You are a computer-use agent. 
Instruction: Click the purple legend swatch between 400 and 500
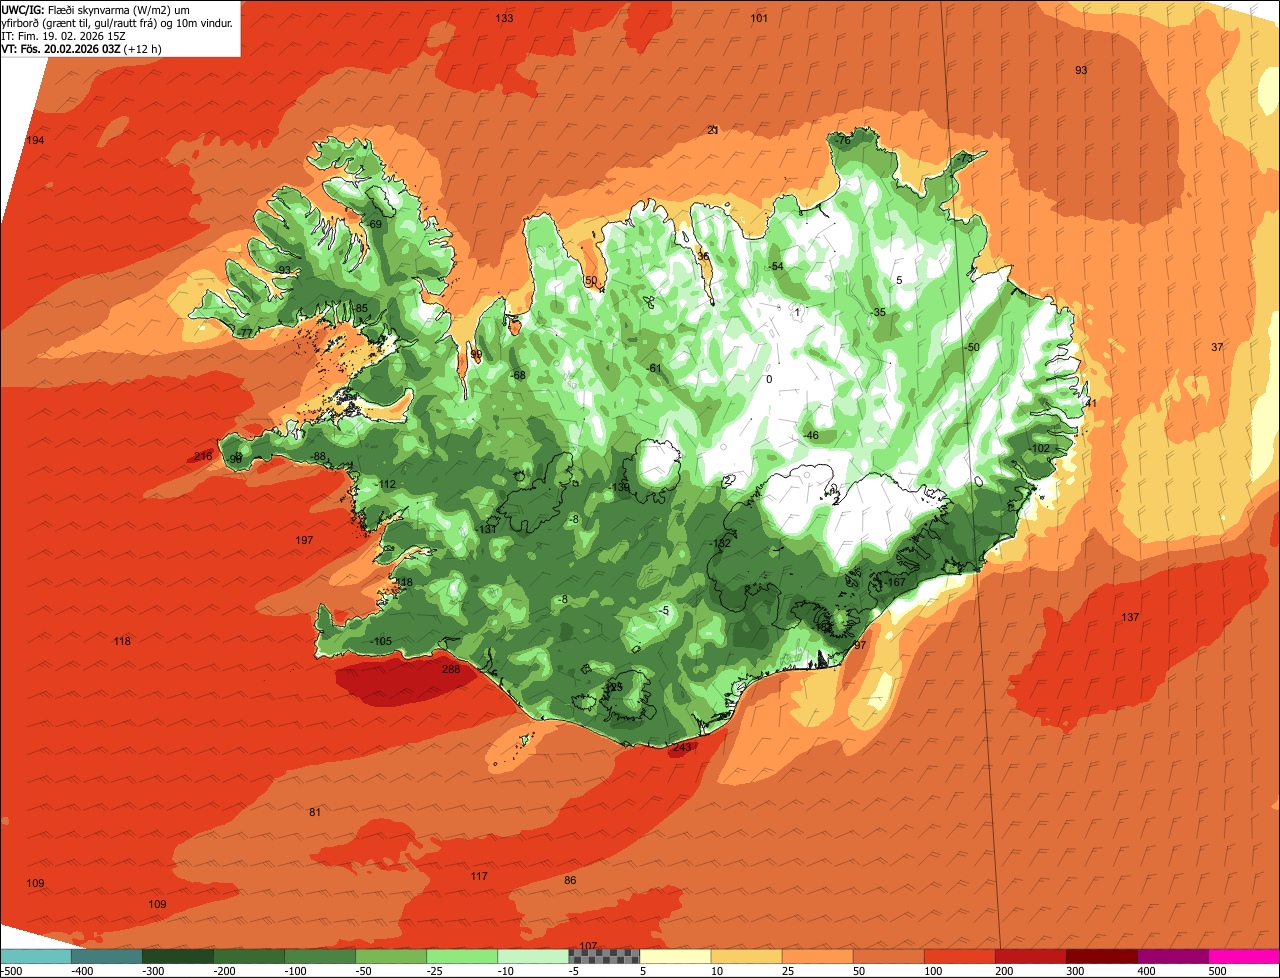1173,956
